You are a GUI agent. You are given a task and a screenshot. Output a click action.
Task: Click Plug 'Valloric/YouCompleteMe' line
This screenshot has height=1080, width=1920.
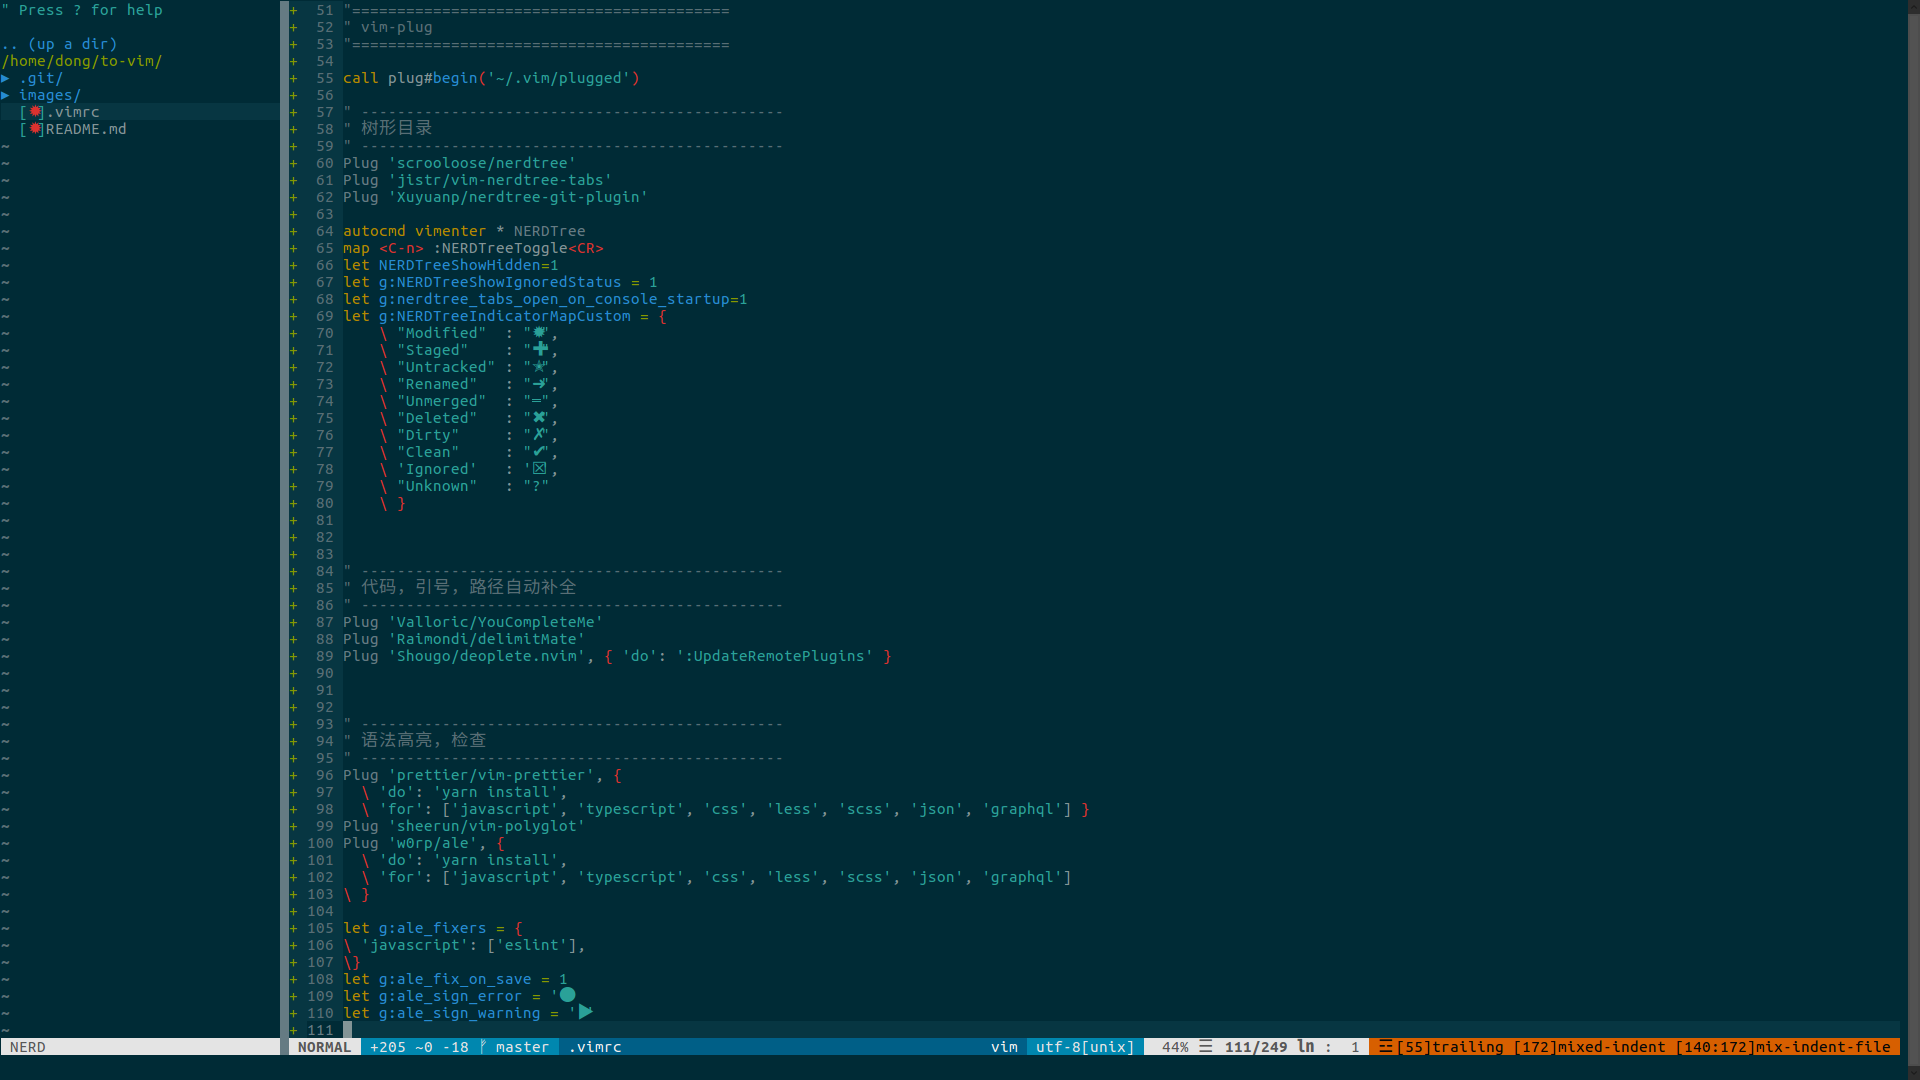click(472, 622)
